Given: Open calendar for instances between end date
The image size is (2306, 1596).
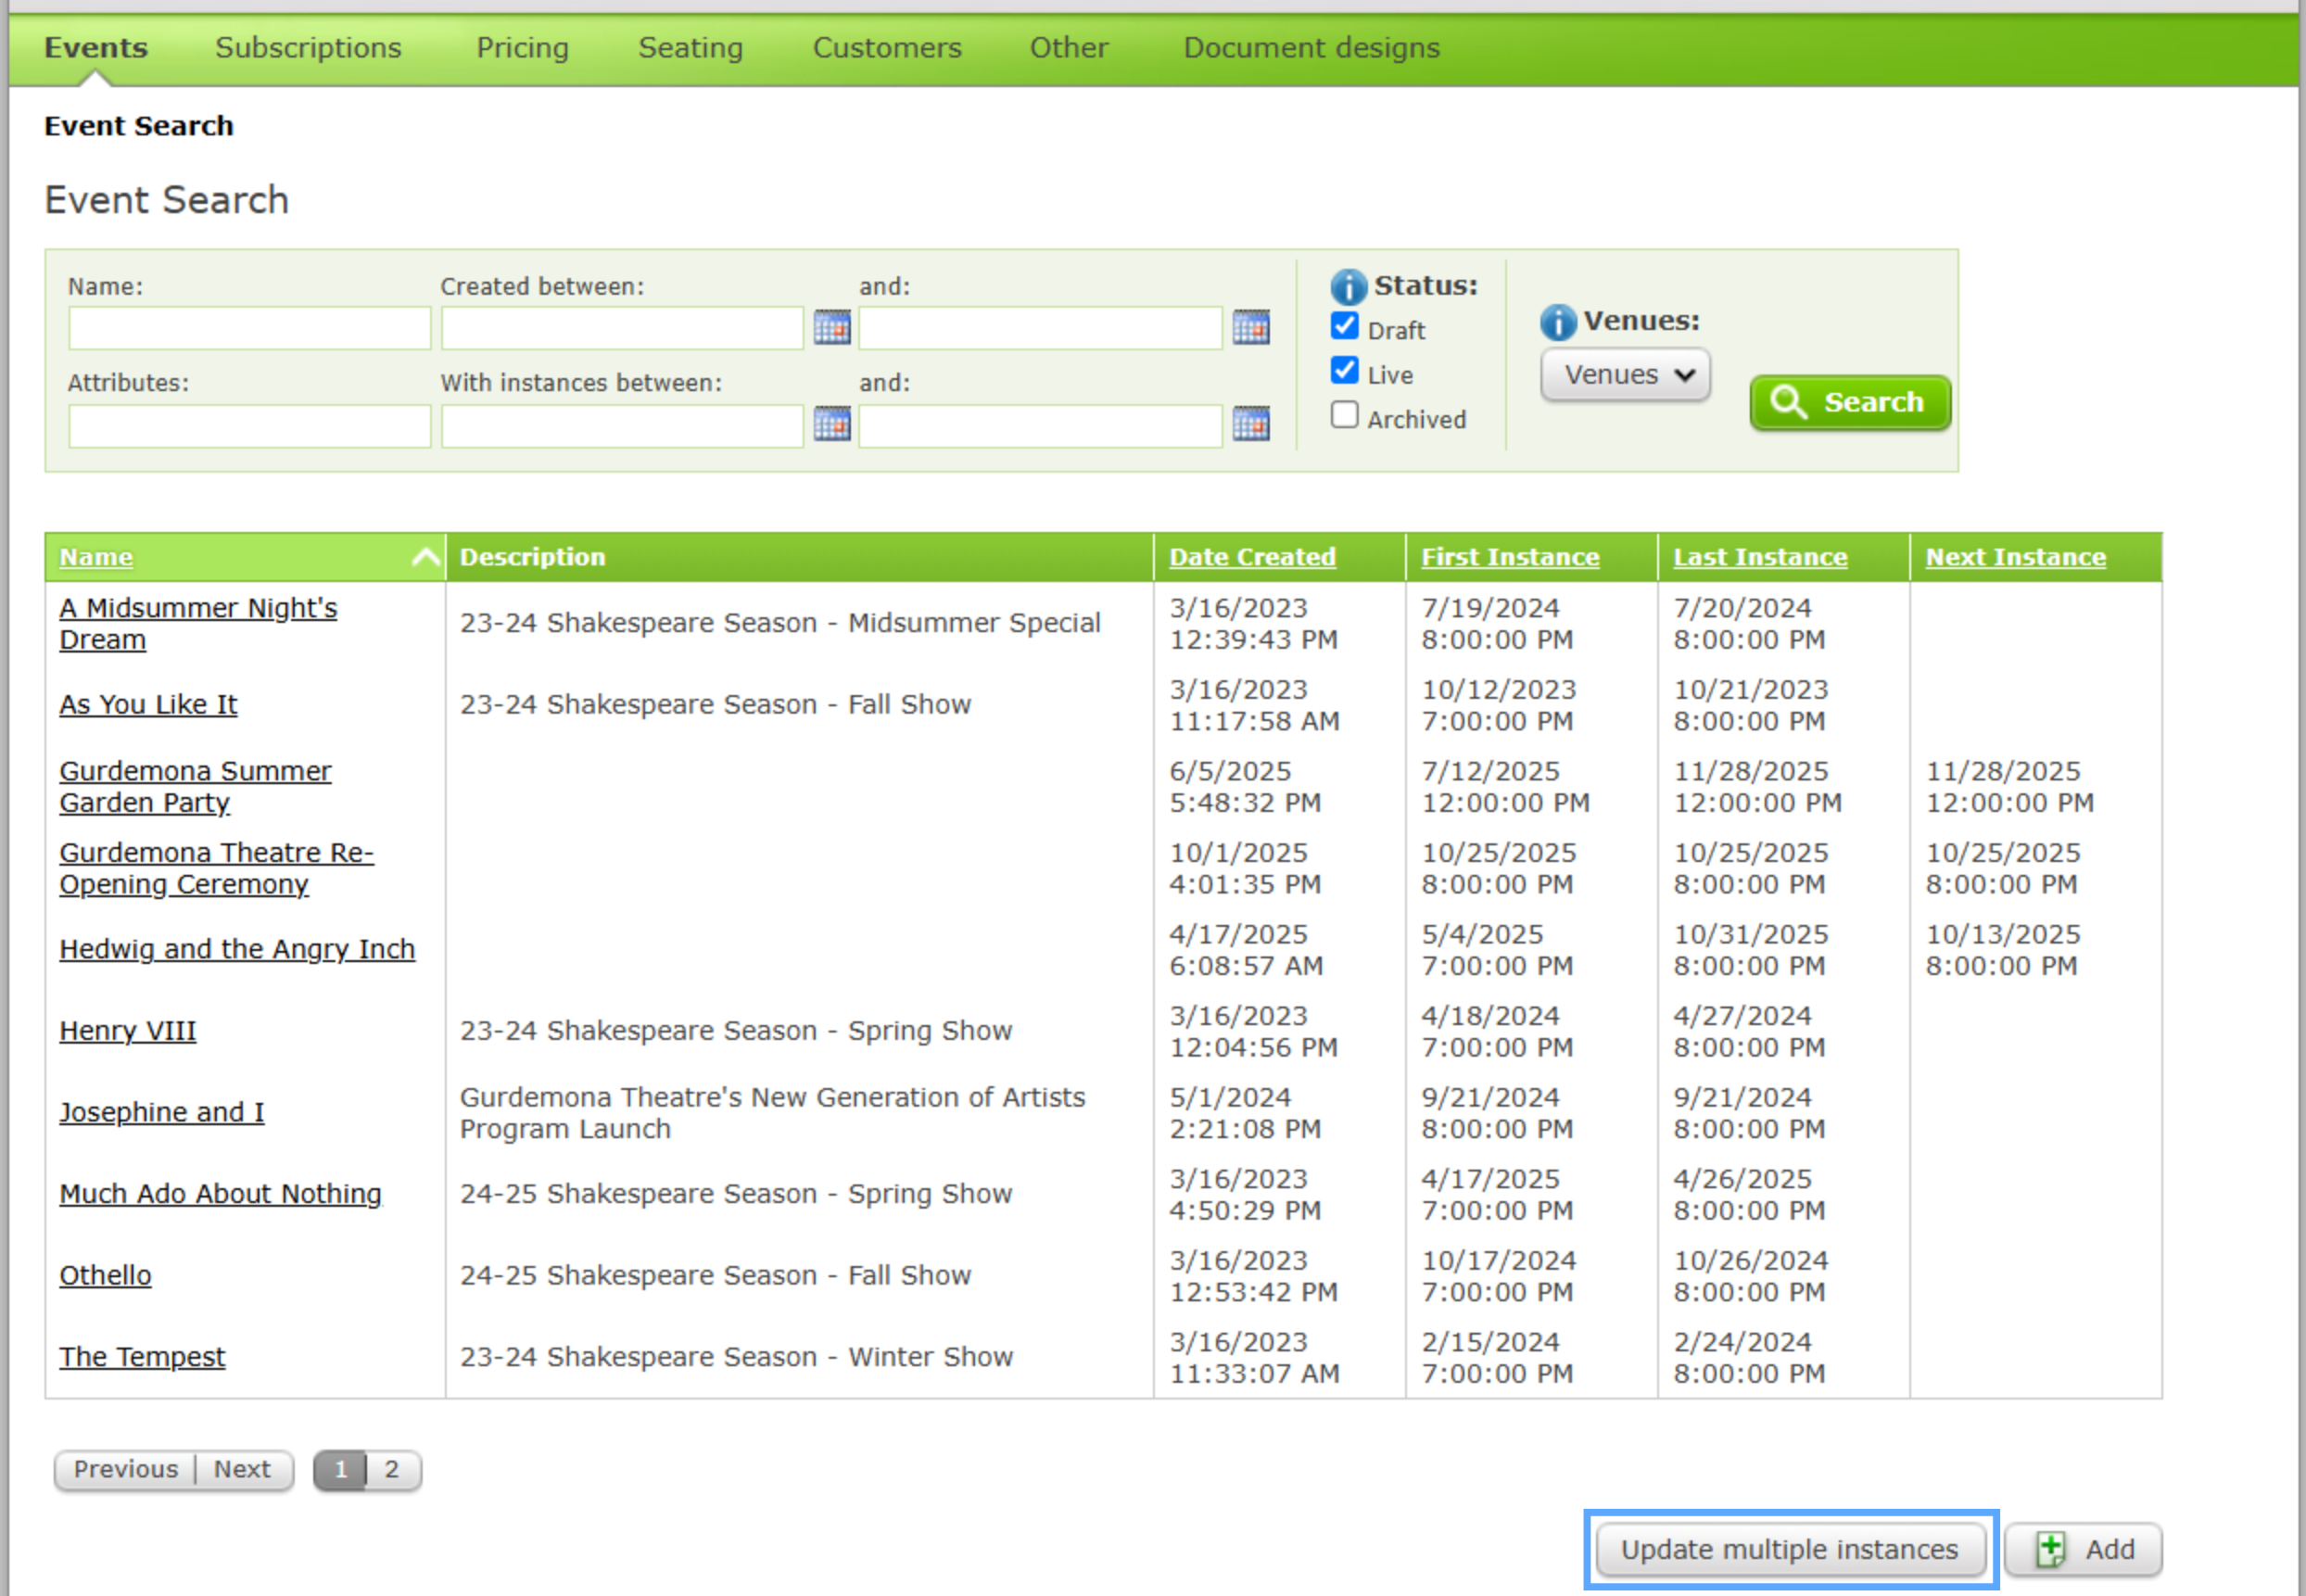Looking at the screenshot, I should [1250, 424].
